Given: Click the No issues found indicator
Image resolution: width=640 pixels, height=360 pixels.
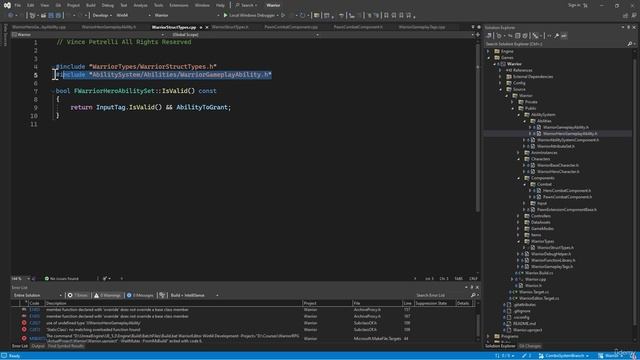Looking at the screenshot, I should (x=61, y=279).
